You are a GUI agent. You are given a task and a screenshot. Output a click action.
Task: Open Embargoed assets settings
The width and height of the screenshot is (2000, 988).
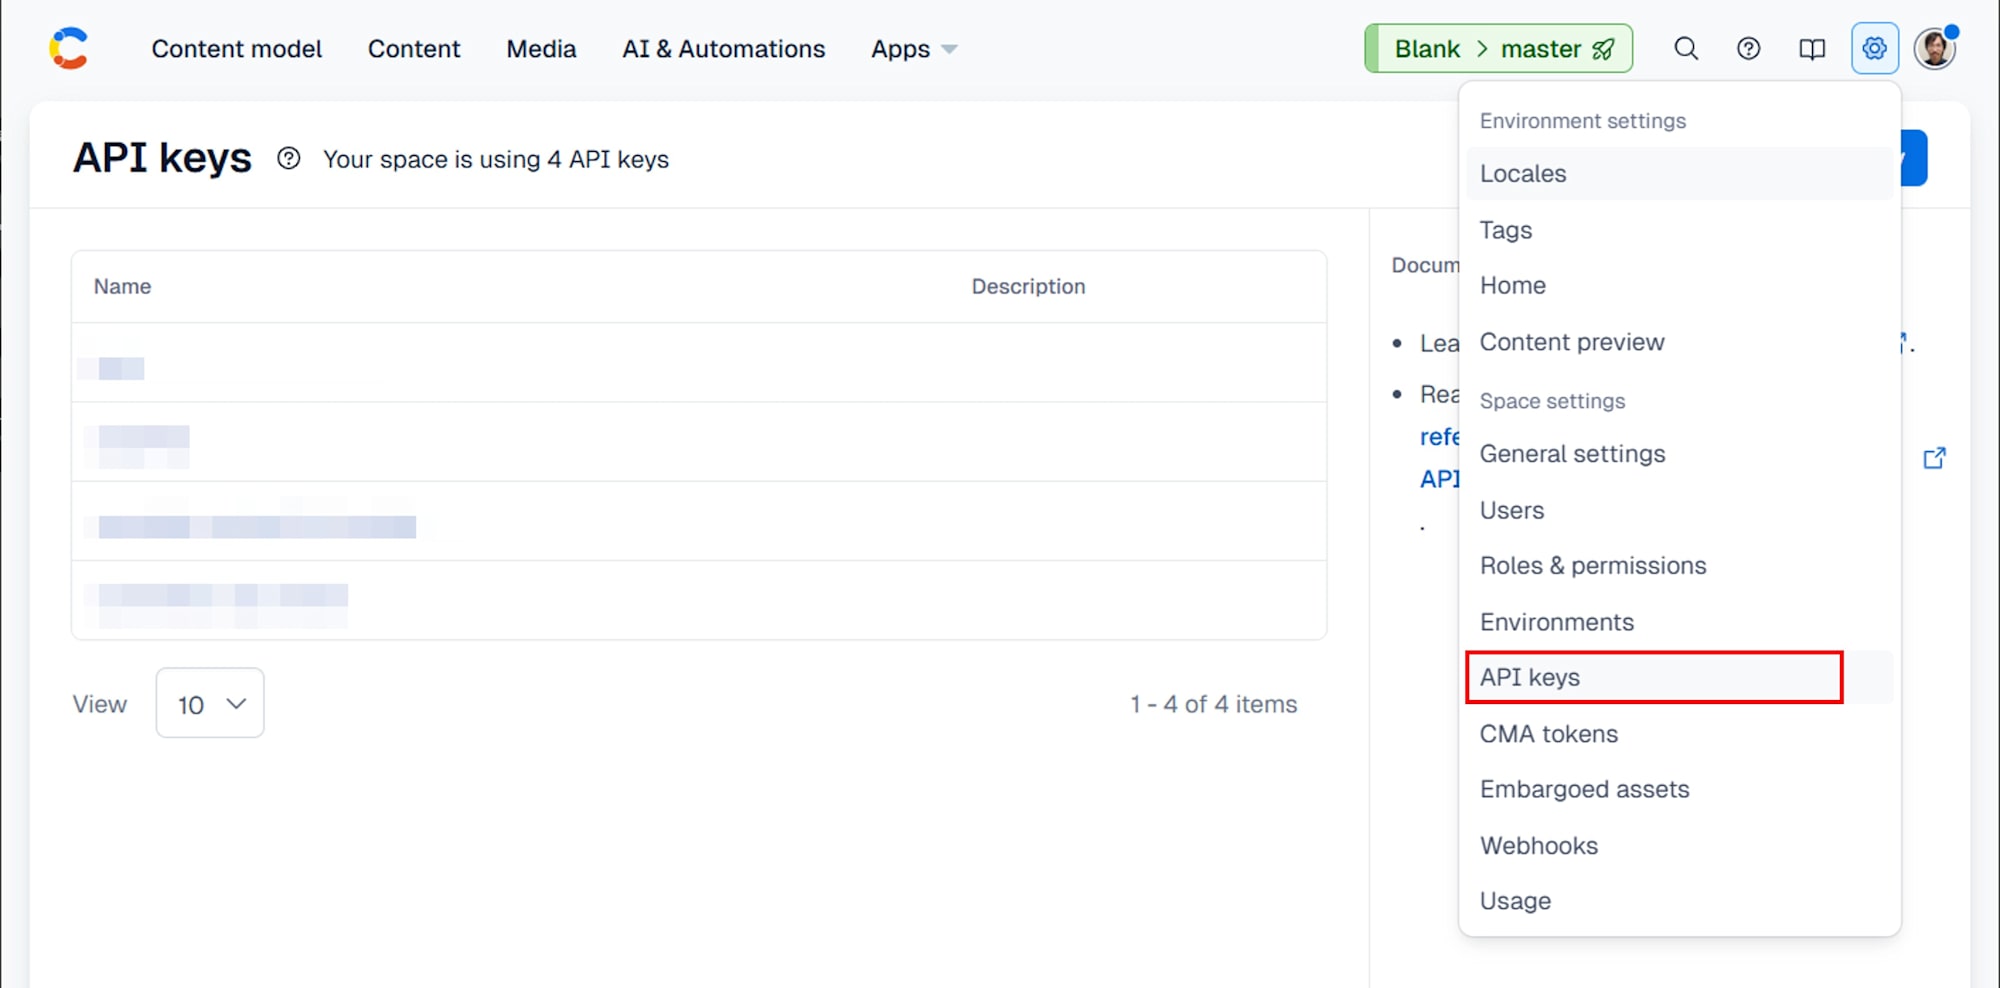coord(1584,790)
